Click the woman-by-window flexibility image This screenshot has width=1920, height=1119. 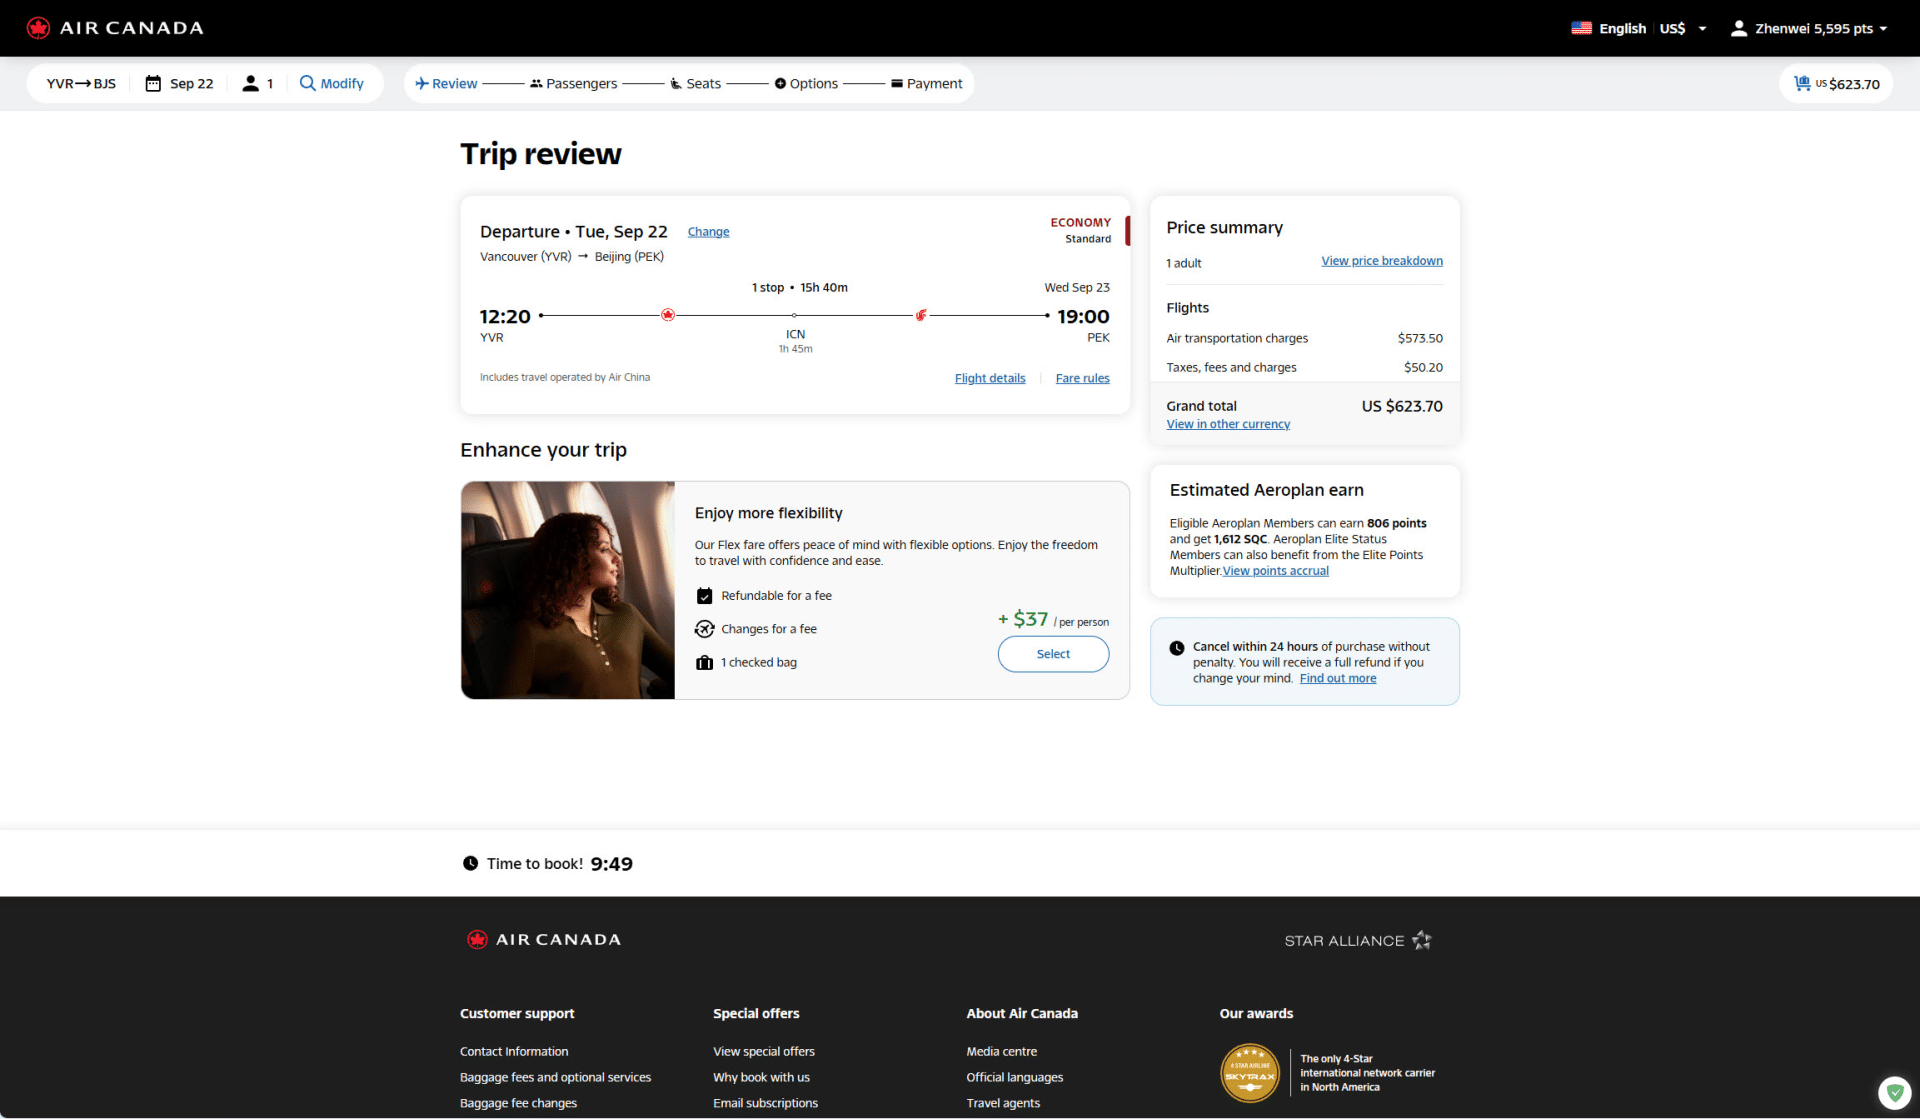point(568,590)
